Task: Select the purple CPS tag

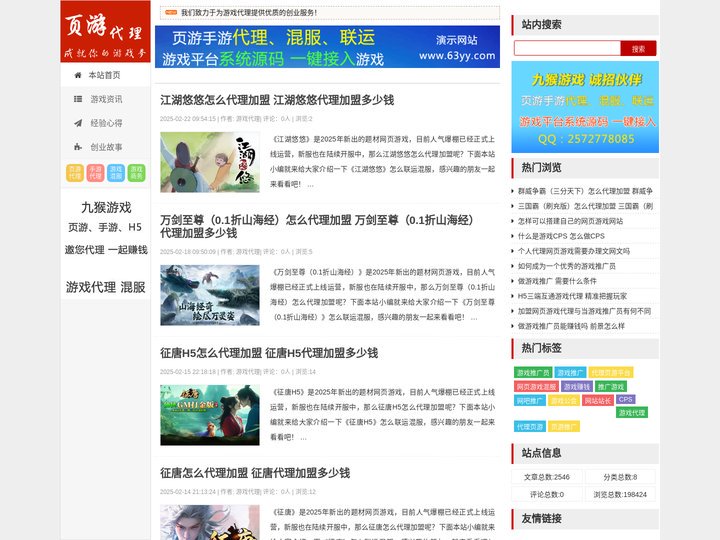Action: click(x=625, y=399)
